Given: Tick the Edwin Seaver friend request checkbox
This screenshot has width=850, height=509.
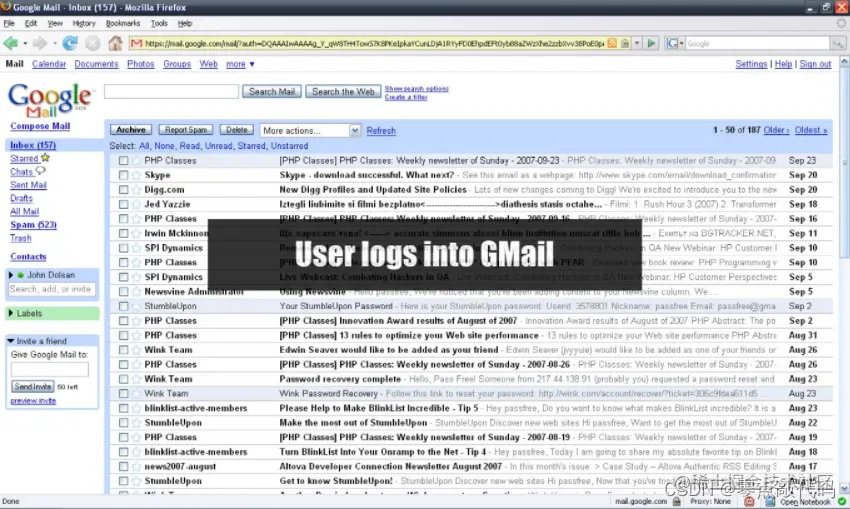Looking at the screenshot, I should point(124,350).
